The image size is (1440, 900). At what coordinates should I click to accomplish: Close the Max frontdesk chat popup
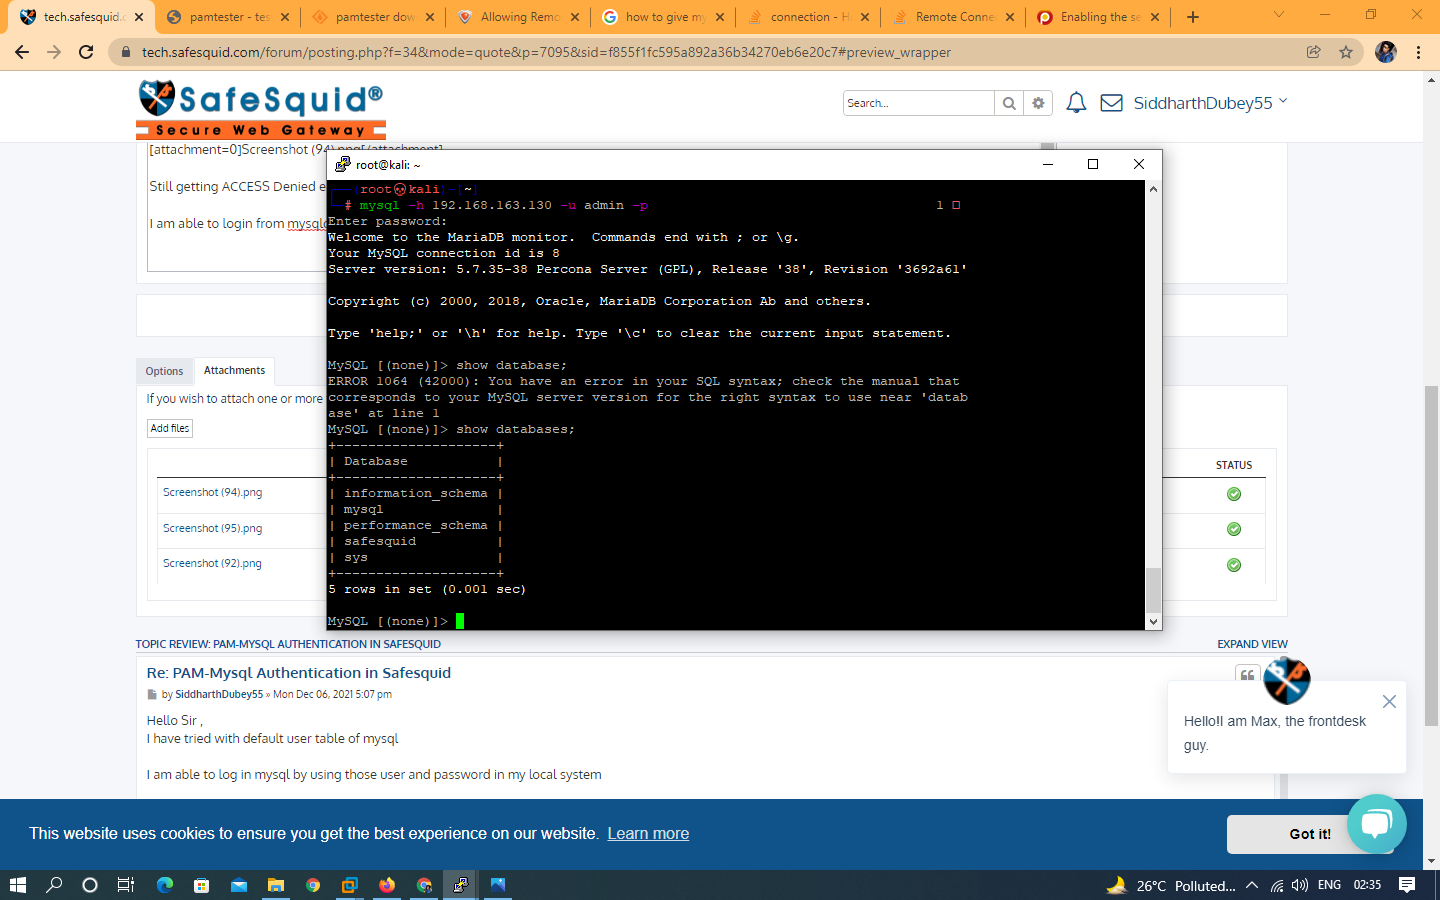(1389, 701)
